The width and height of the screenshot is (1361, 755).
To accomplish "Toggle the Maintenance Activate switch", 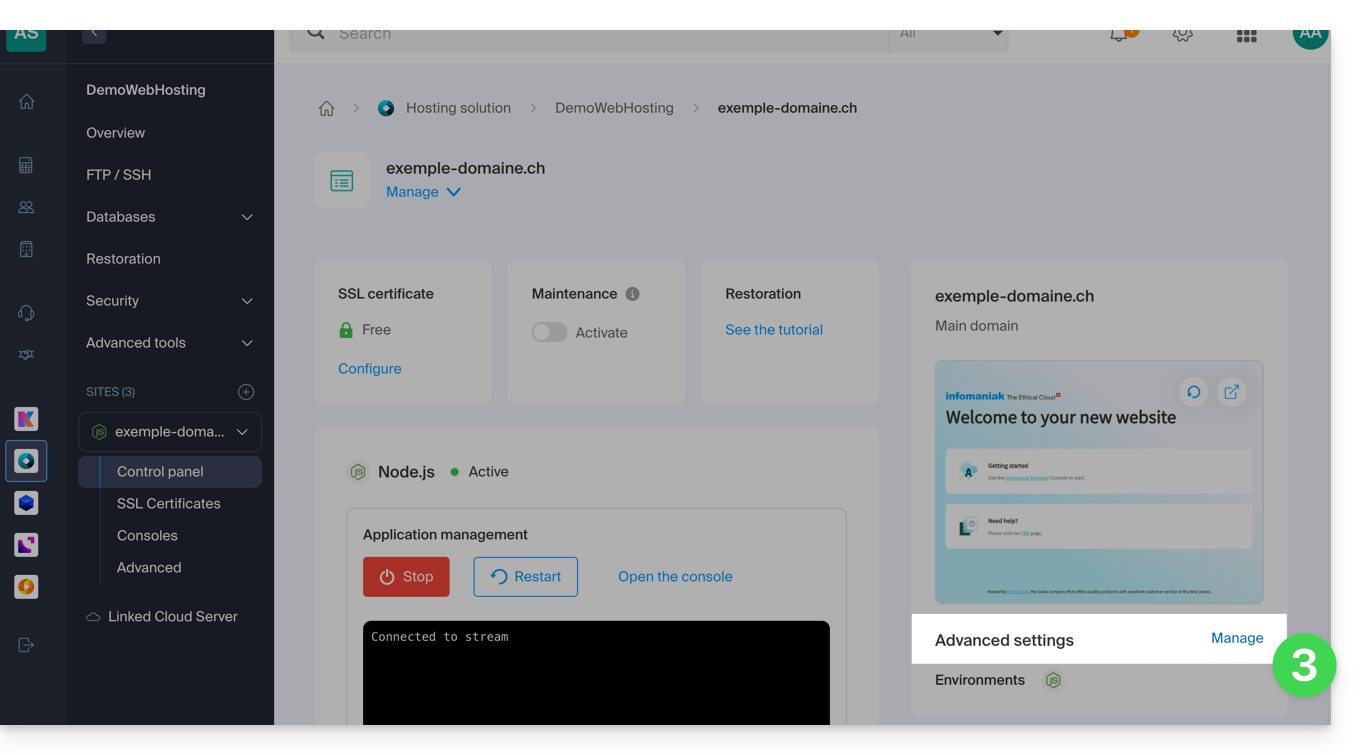I will pyautogui.click(x=549, y=332).
